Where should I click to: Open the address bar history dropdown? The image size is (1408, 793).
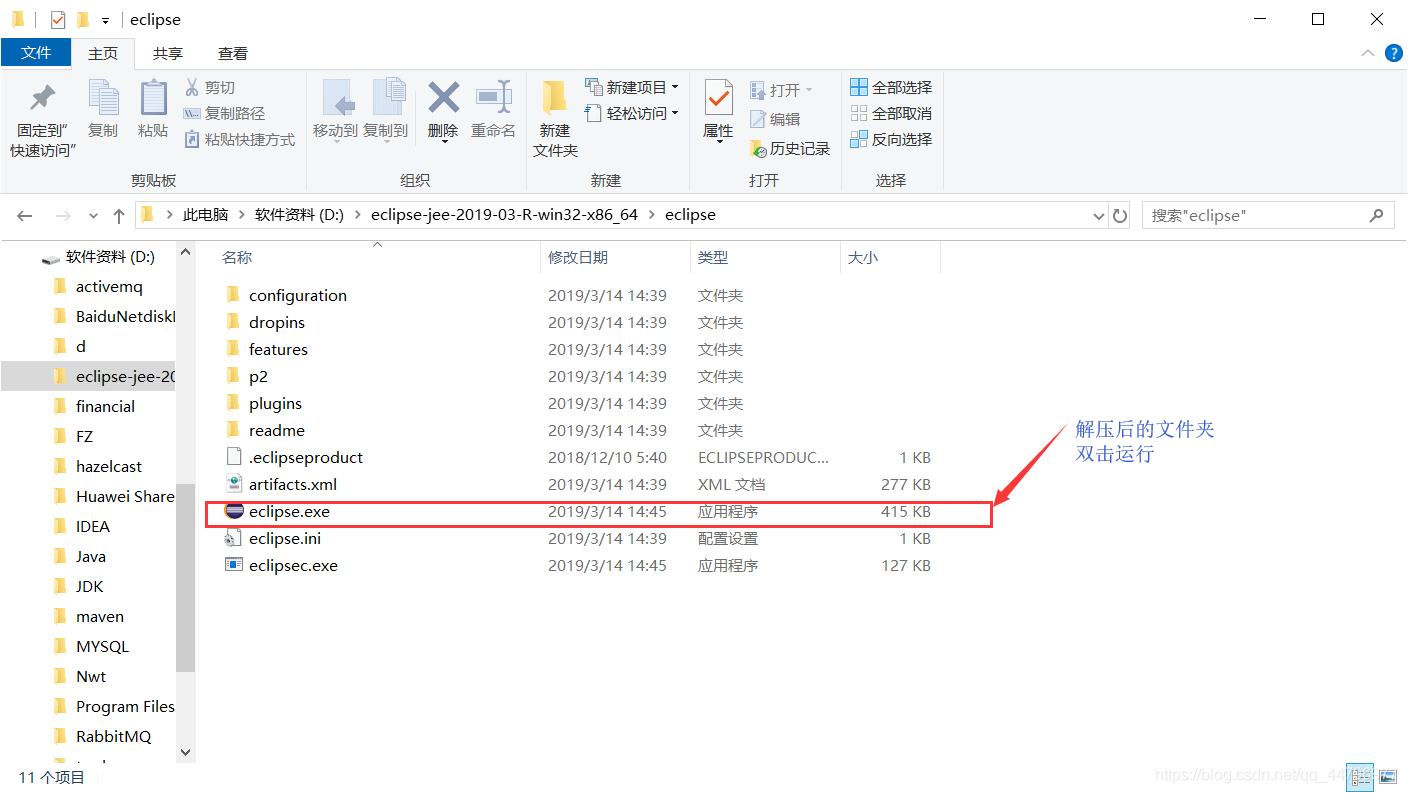[1098, 215]
